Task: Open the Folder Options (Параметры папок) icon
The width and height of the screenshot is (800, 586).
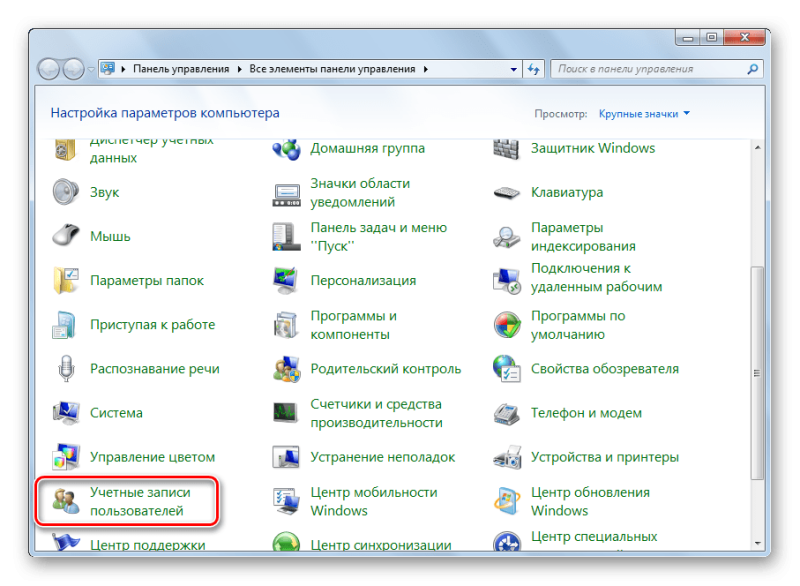Action: [66, 280]
